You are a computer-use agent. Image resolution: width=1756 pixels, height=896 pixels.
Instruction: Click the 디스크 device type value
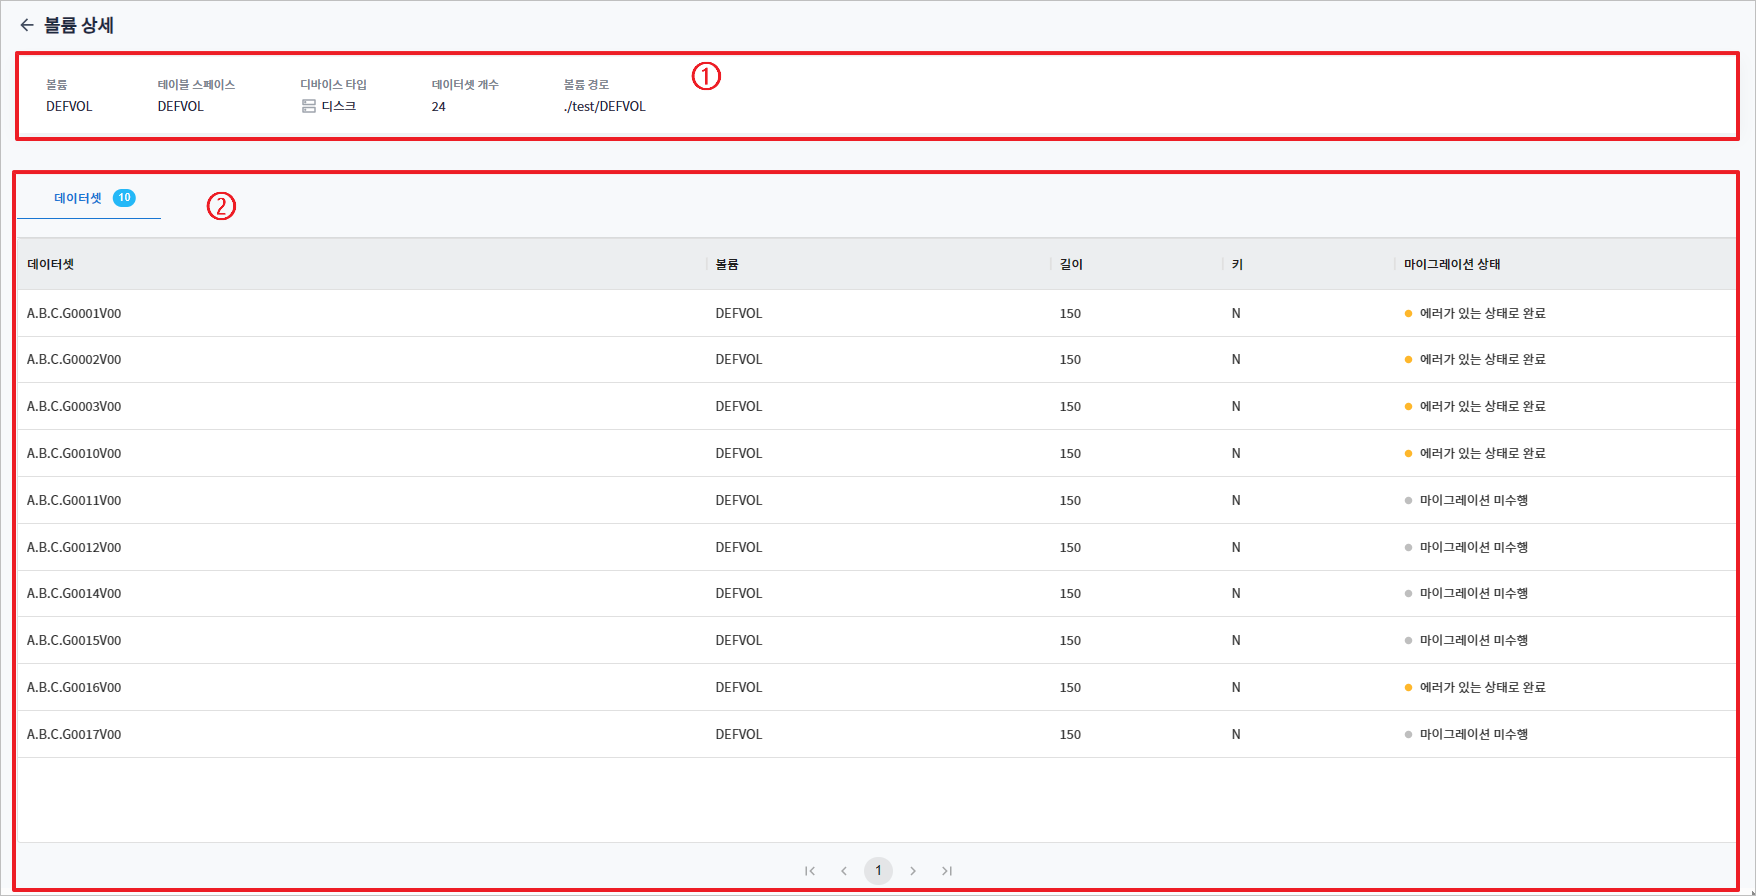click(x=339, y=106)
